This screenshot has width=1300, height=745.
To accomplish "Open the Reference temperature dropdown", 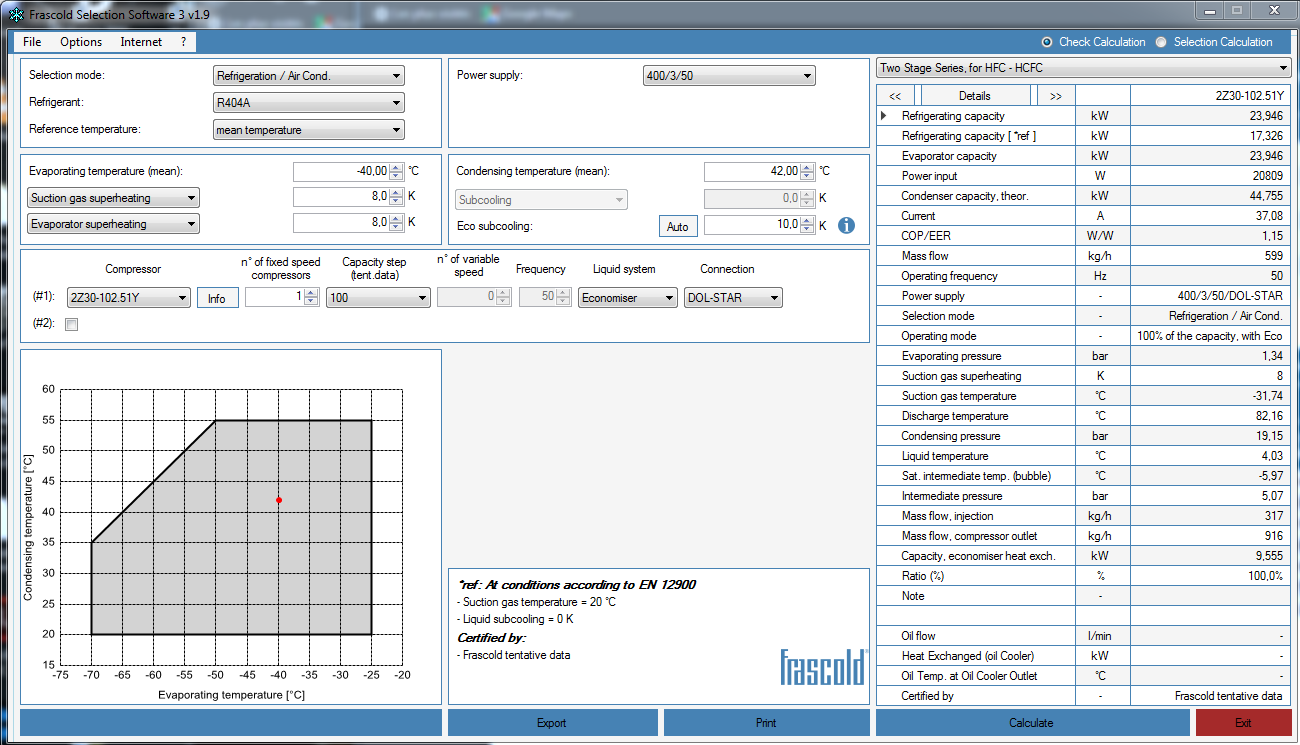I will [x=309, y=129].
